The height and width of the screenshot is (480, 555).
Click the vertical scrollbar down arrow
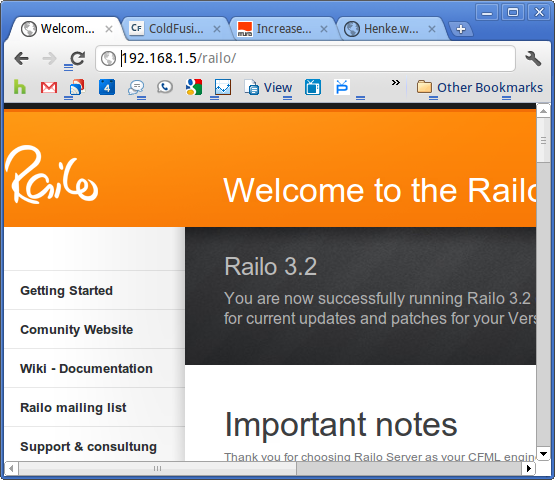coord(543,453)
